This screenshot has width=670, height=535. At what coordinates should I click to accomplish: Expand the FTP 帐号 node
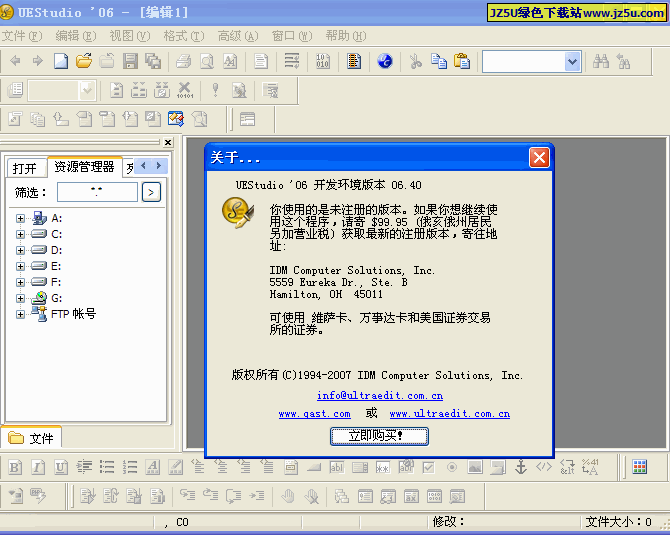(20, 314)
